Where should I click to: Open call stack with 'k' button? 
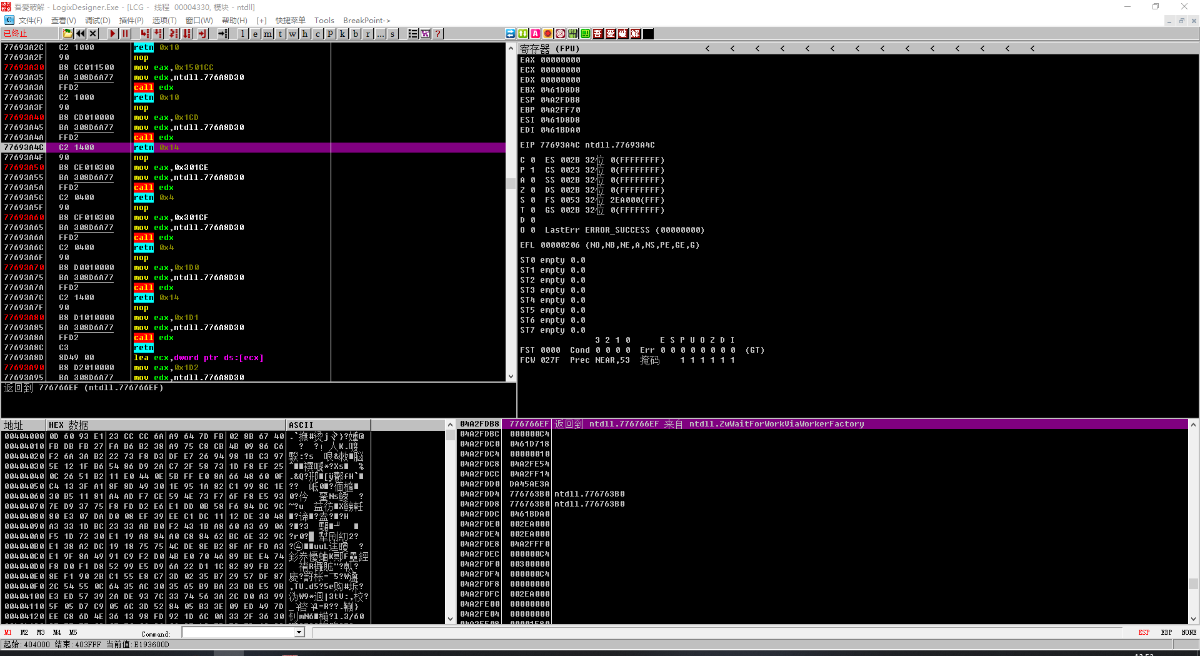[x=343, y=33]
